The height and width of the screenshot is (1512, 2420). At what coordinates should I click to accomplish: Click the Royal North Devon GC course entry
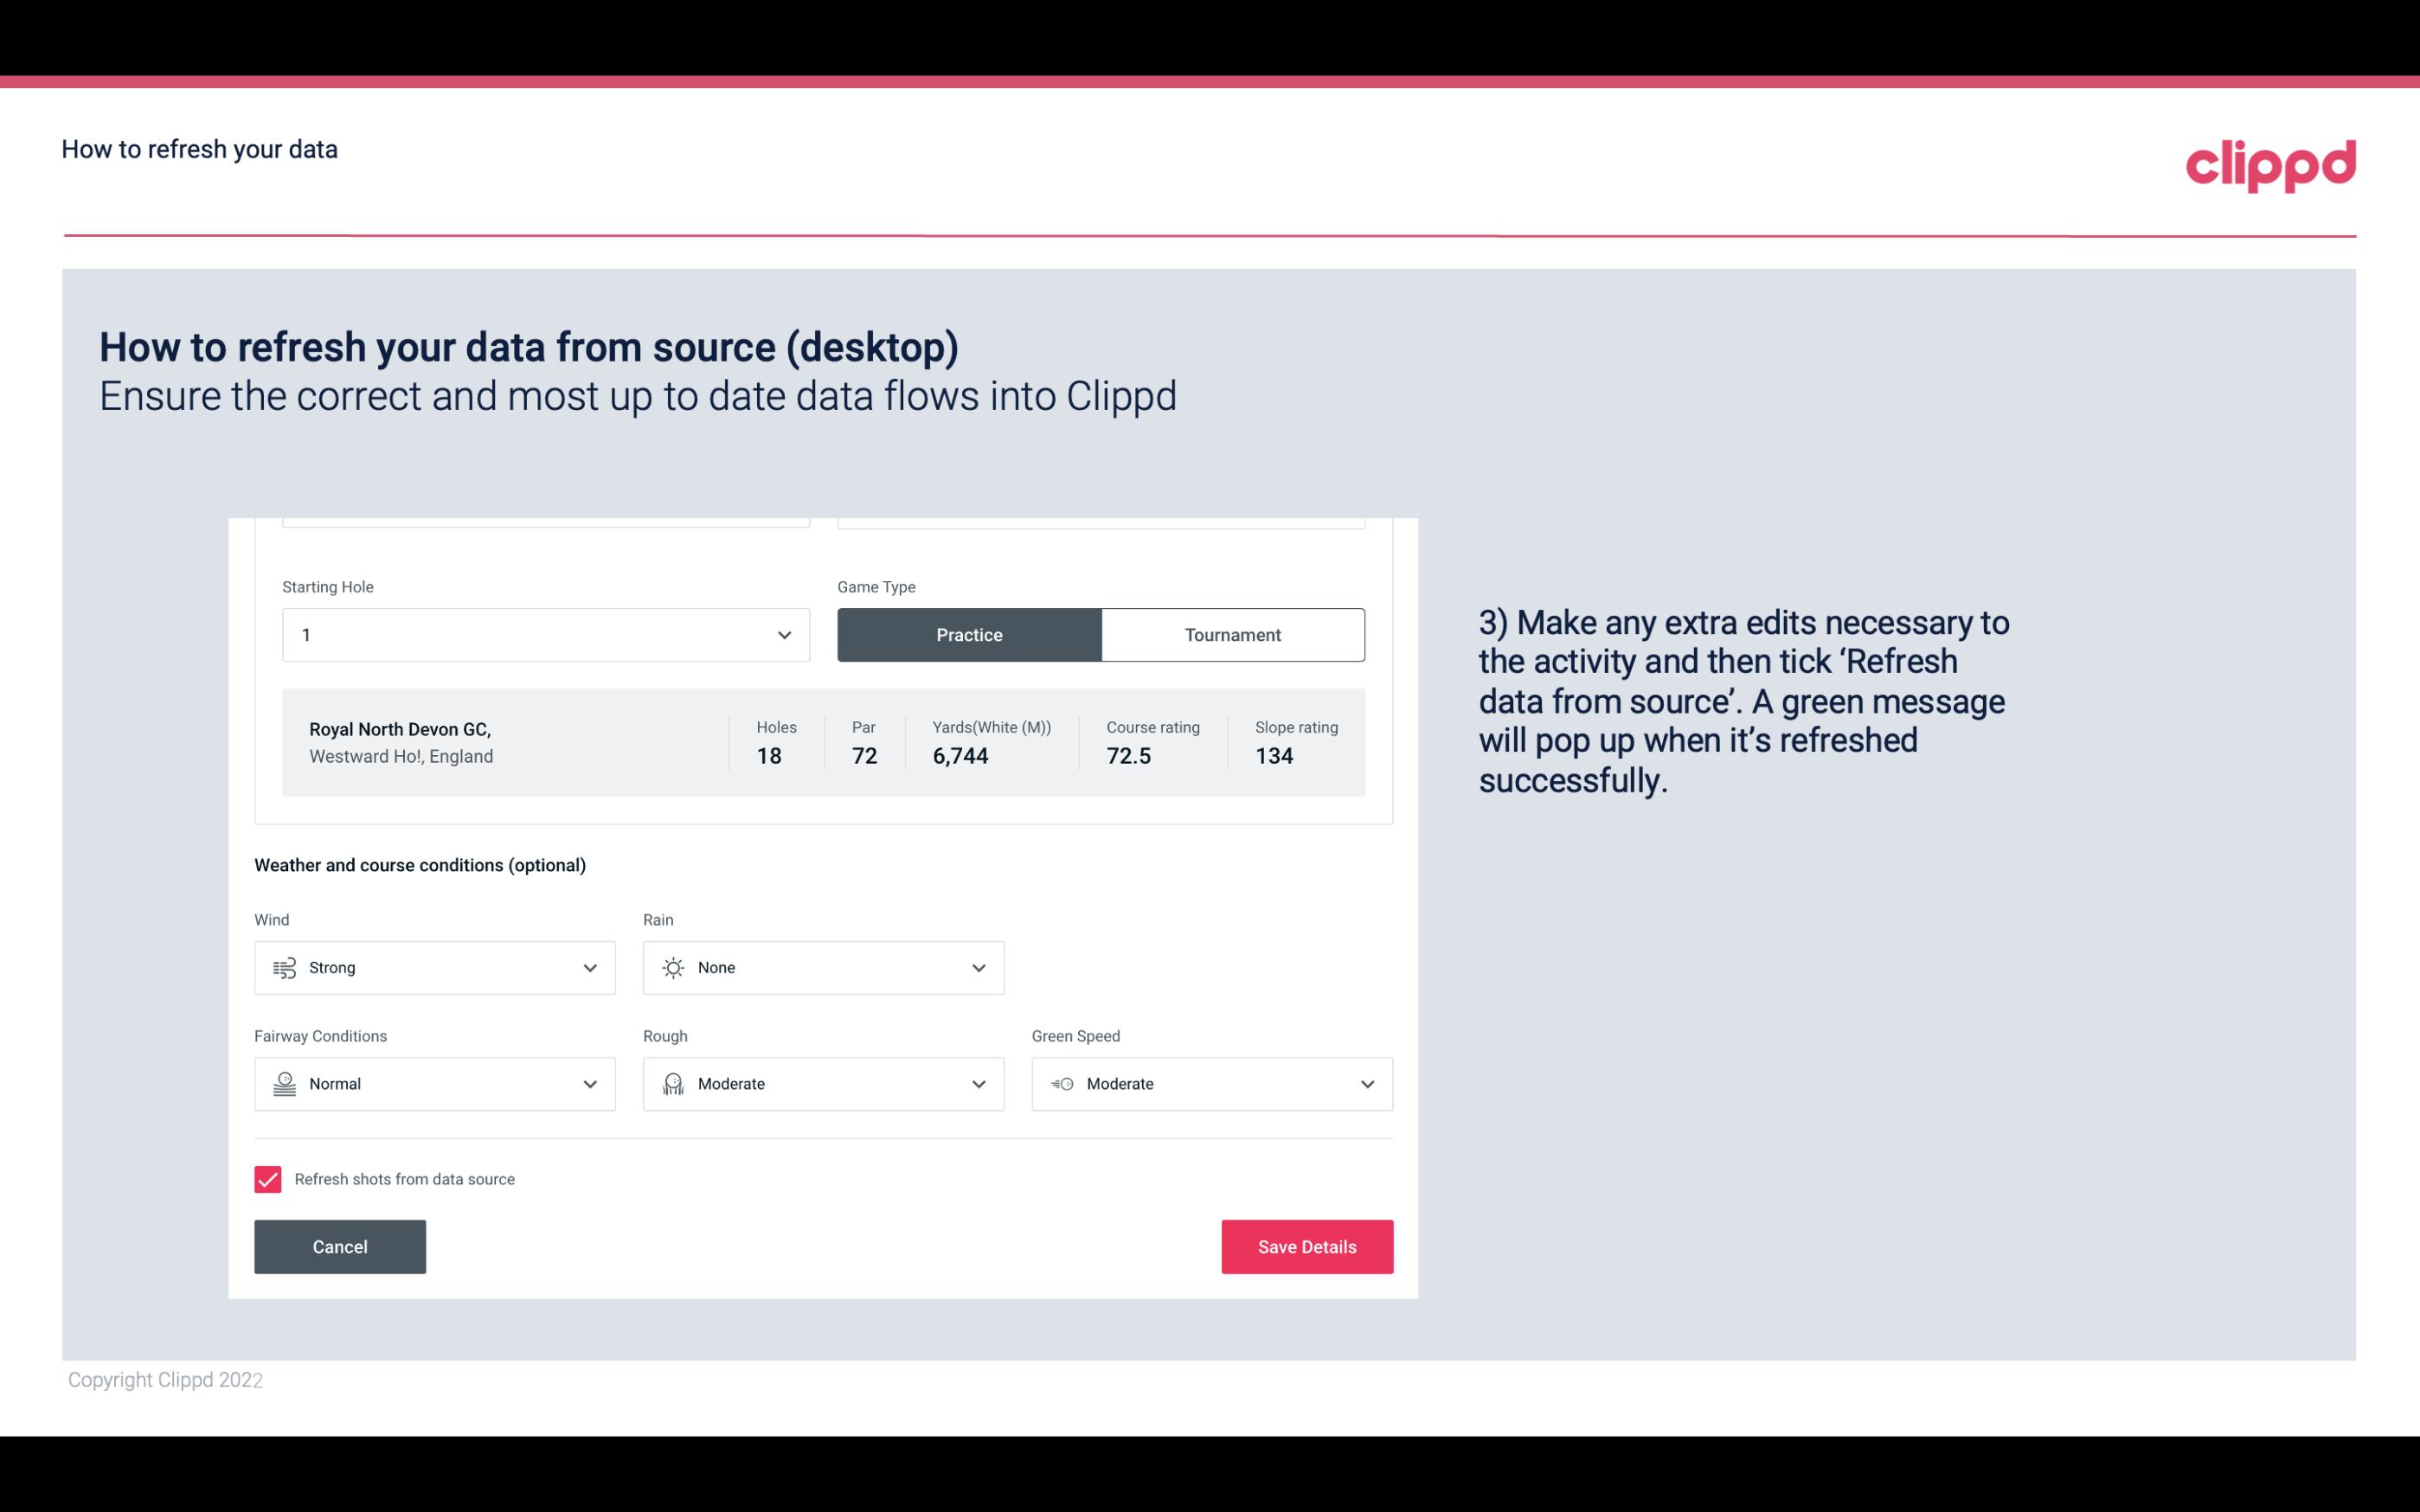point(822,742)
